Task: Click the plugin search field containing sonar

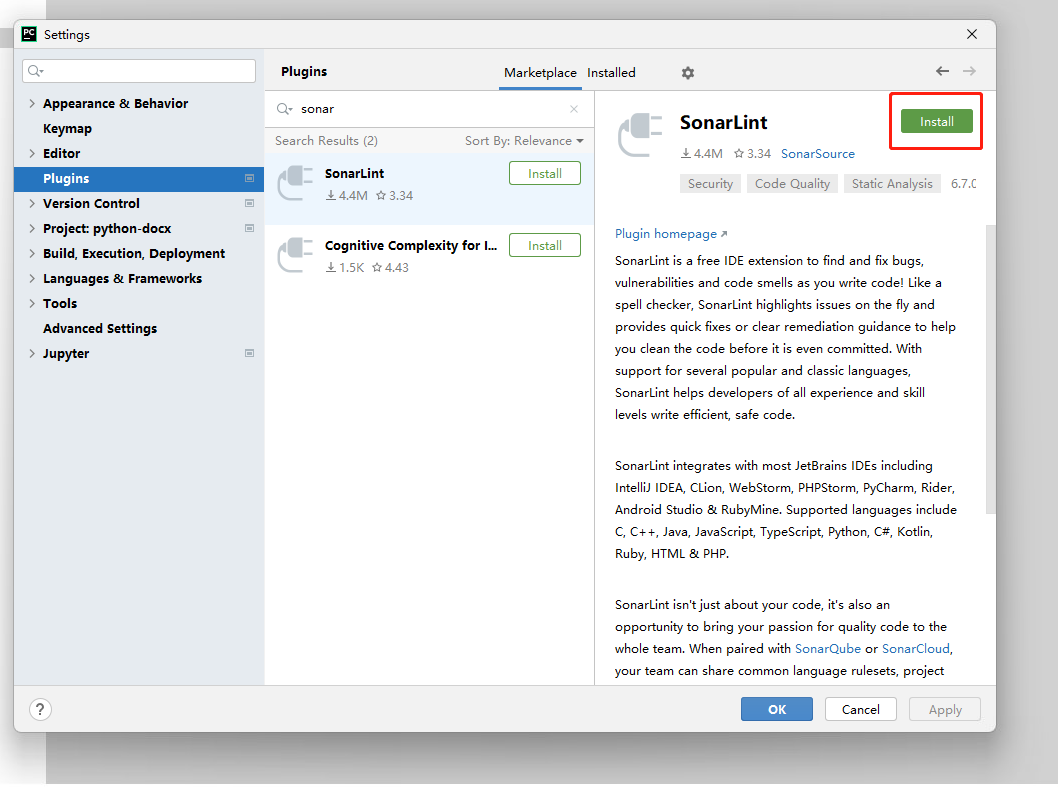Action: coord(429,109)
